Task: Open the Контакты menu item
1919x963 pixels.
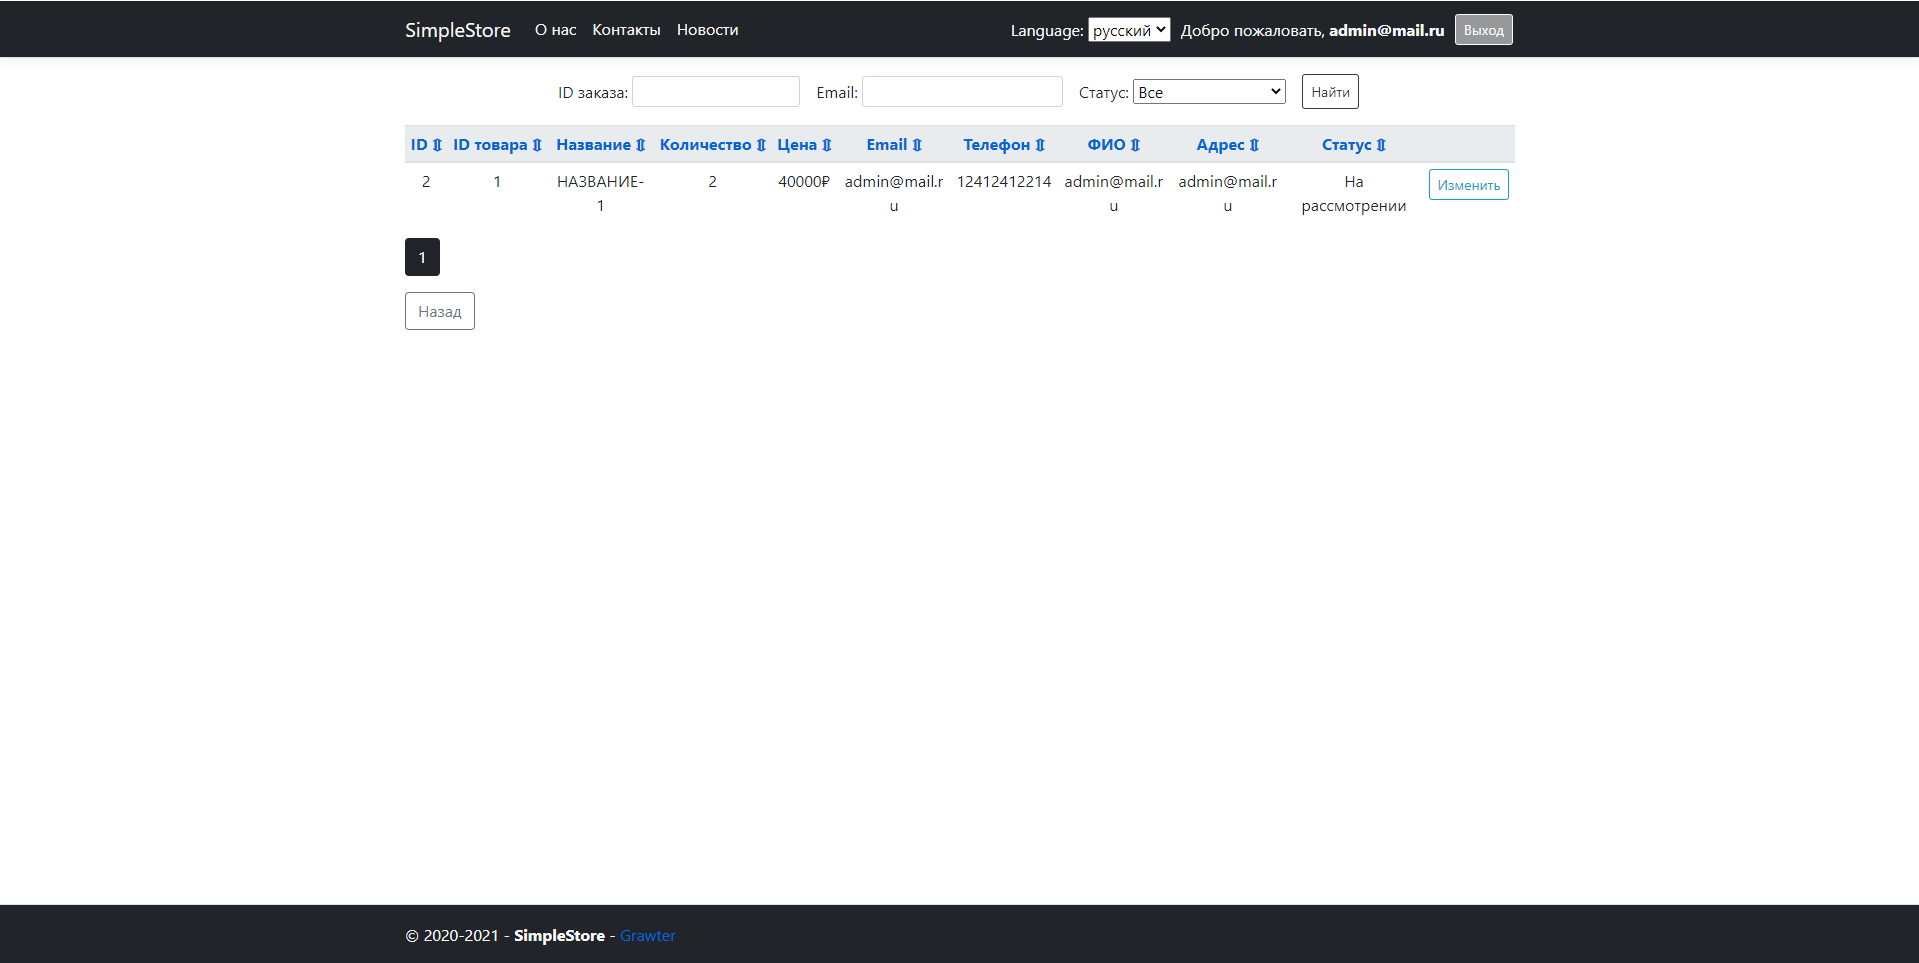Action: 626,29
